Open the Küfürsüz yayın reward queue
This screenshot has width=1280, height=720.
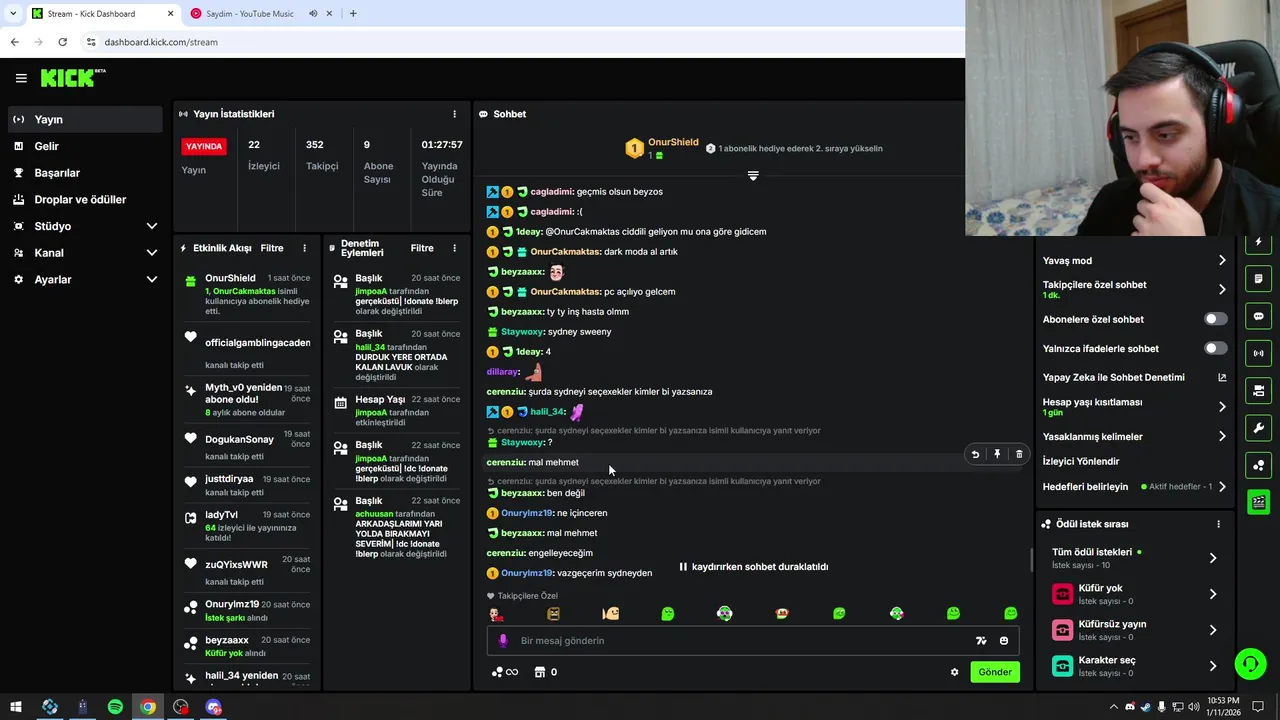coord(1134,630)
